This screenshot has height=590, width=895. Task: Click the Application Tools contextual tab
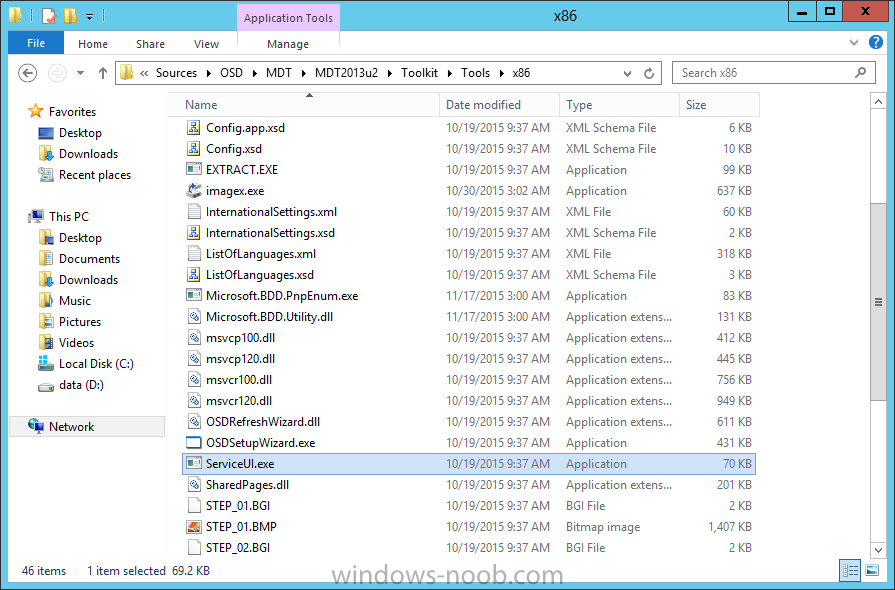(x=288, y=18)
